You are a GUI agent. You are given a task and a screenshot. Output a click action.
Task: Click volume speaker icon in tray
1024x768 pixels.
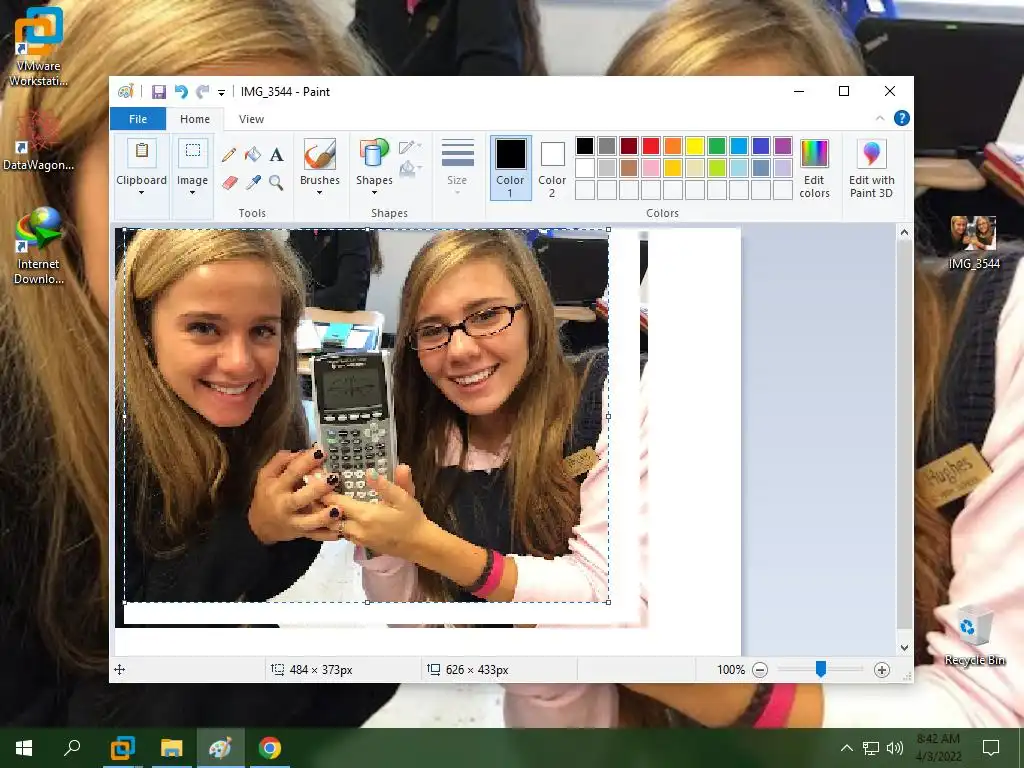(x=895, y=748)
